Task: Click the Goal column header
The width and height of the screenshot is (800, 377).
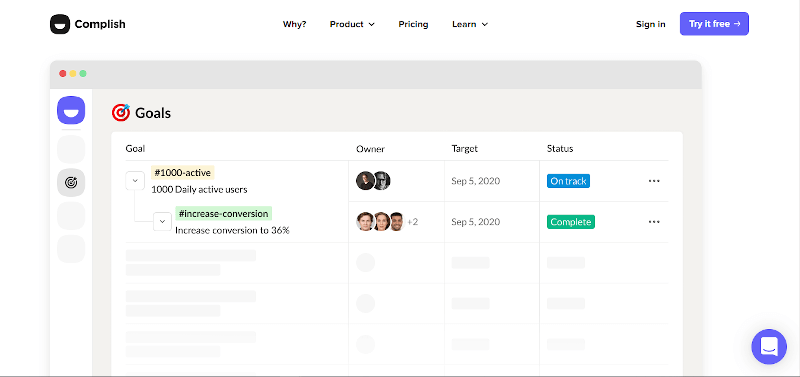Action: pos(135,148)
